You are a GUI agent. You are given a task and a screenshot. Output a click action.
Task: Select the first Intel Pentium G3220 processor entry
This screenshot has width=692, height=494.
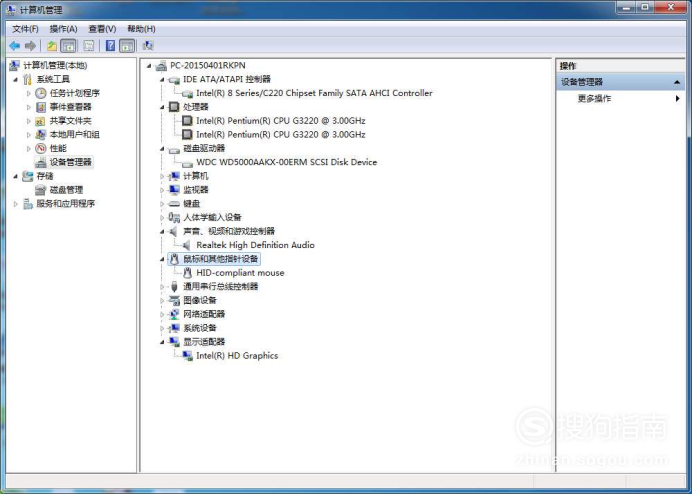click(x=281, y=121)
